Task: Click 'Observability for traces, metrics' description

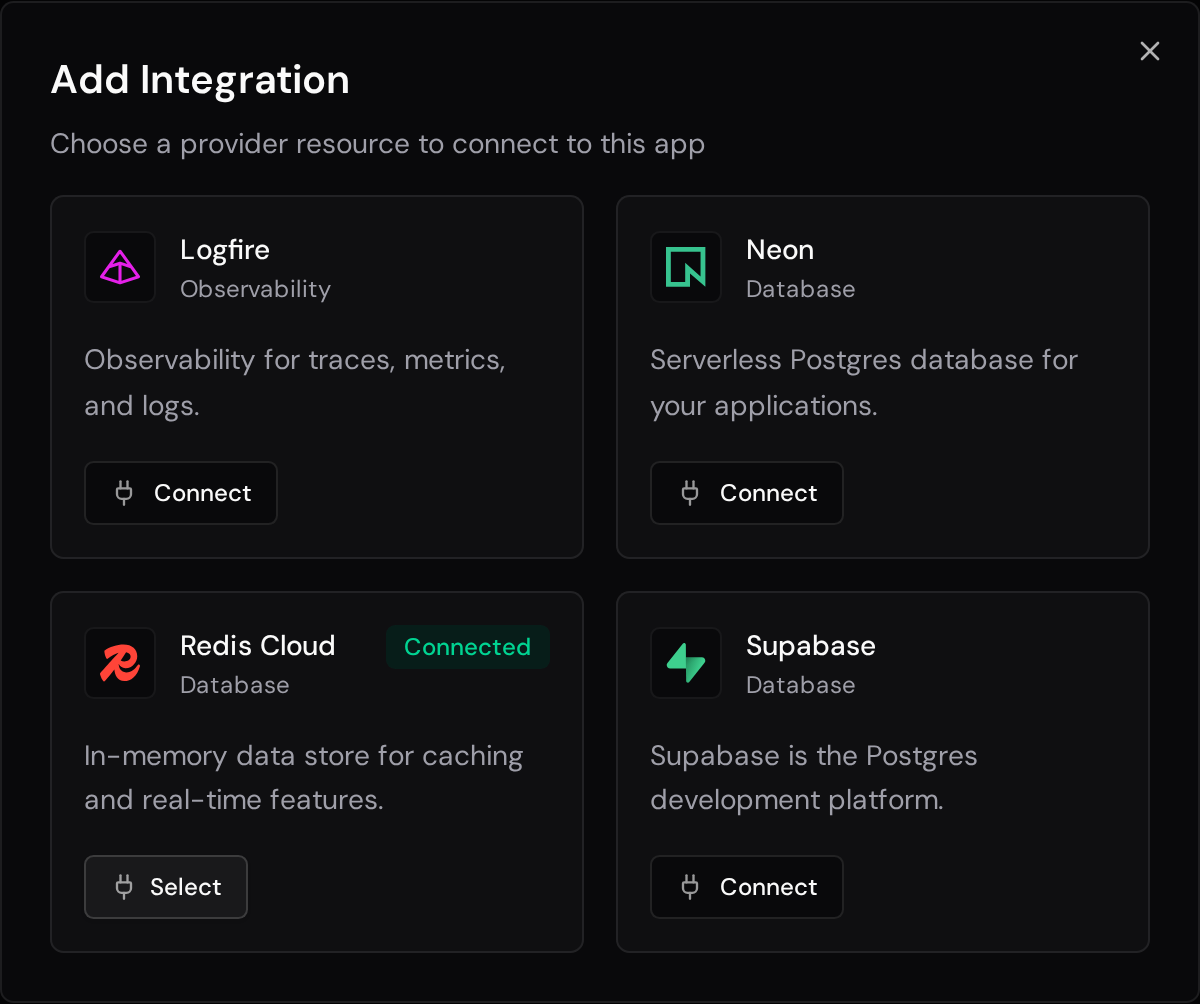Action: (x=295, y=382)
